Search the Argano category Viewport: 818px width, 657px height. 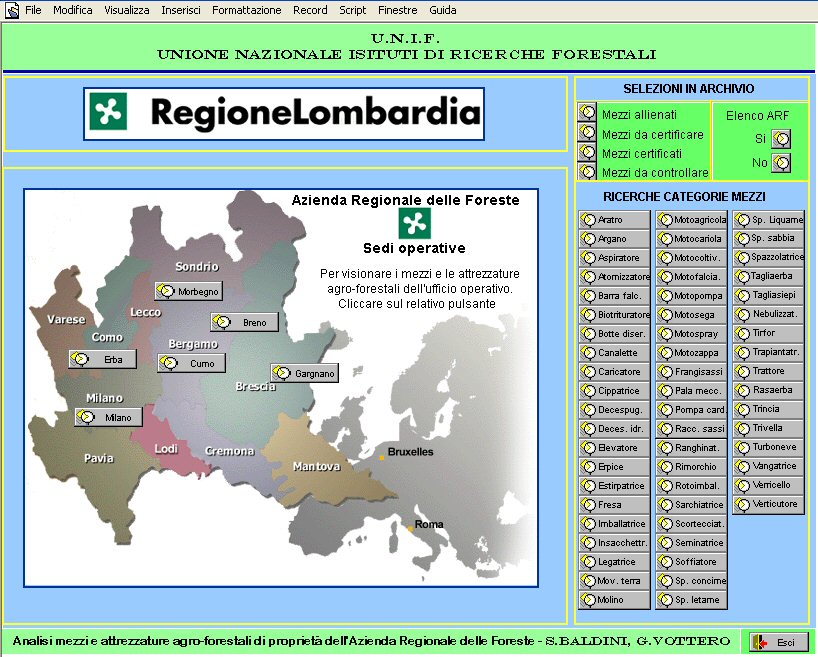615,238
